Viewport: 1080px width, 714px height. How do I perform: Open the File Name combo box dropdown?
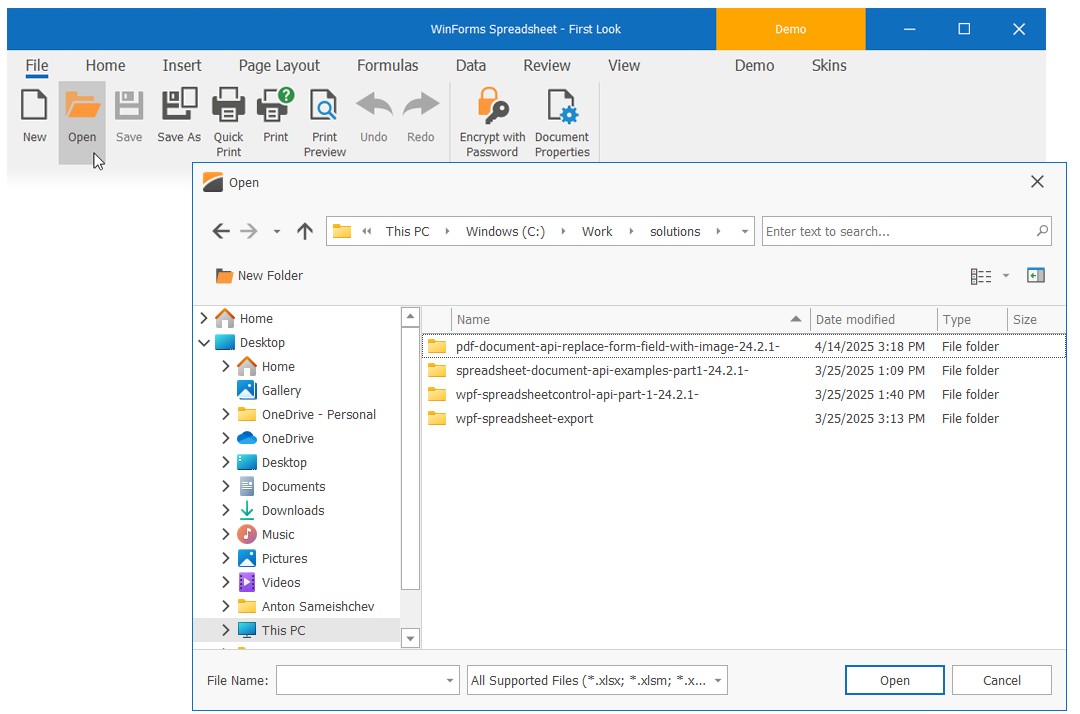click(x=449, y=681)
